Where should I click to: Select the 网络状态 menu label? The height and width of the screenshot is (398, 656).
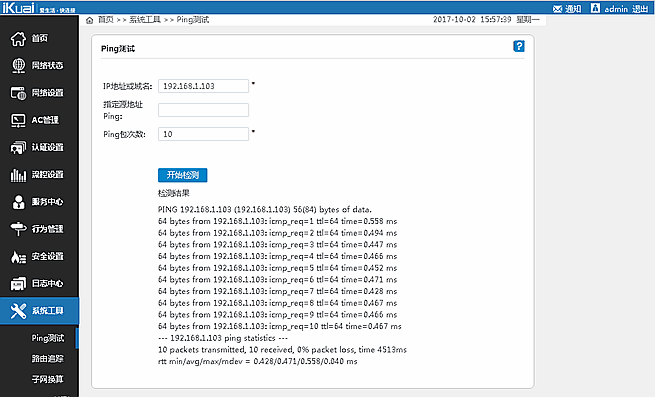(x=48, y=66)
